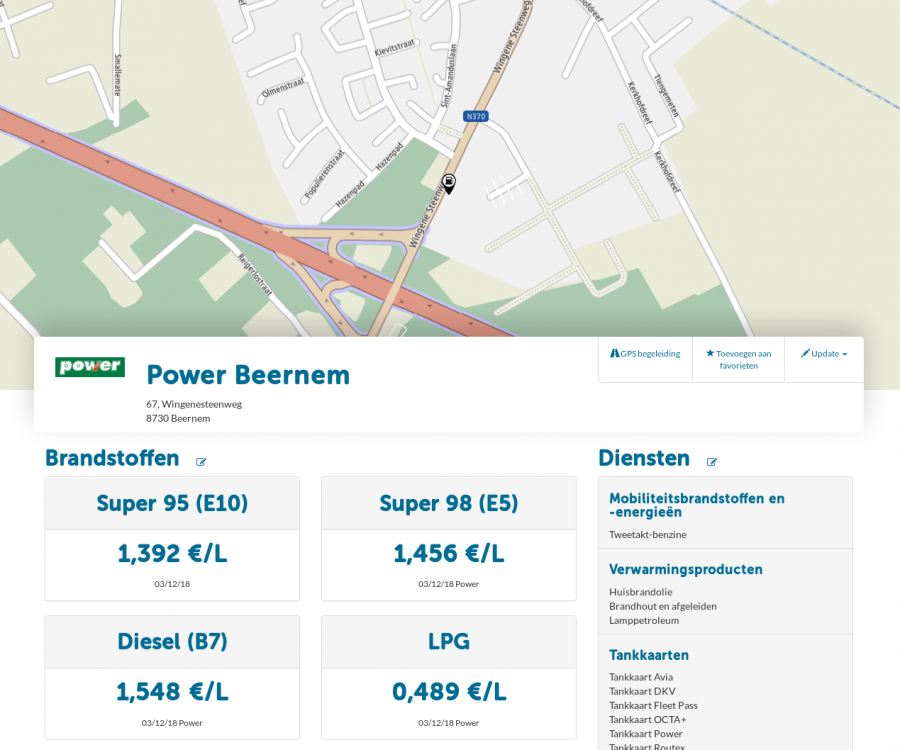Open the Update dropdown menu
This screenshot has height=750, width=900.
[824, 353]
